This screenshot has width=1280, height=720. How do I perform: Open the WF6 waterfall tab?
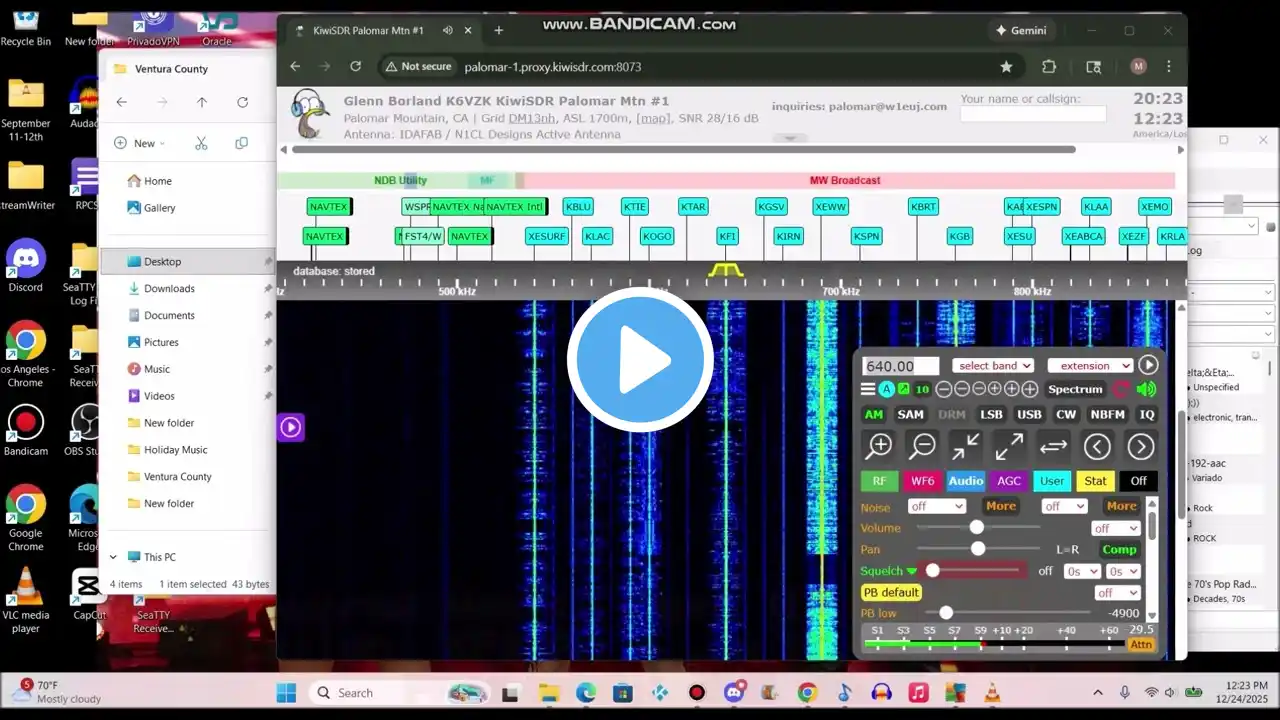click(x=922, y=481)
